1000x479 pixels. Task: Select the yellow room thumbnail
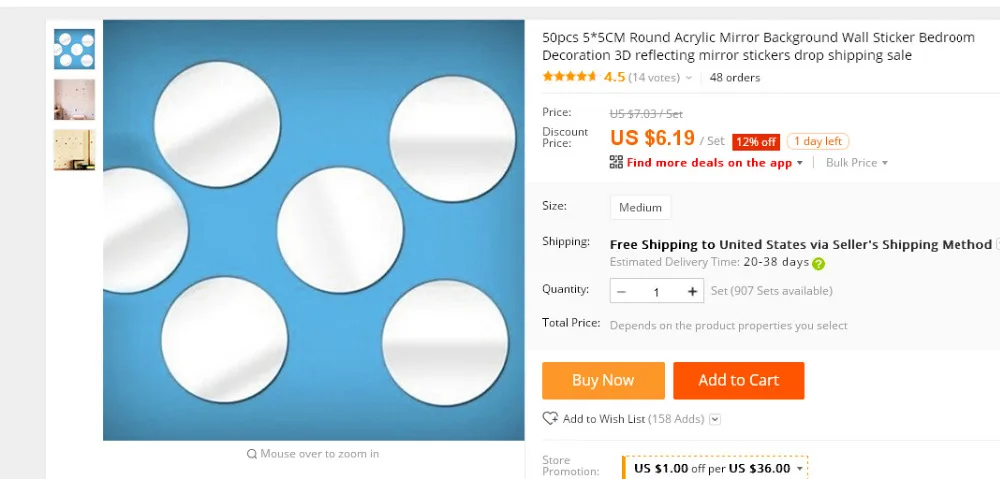click(x=74, y=150)
